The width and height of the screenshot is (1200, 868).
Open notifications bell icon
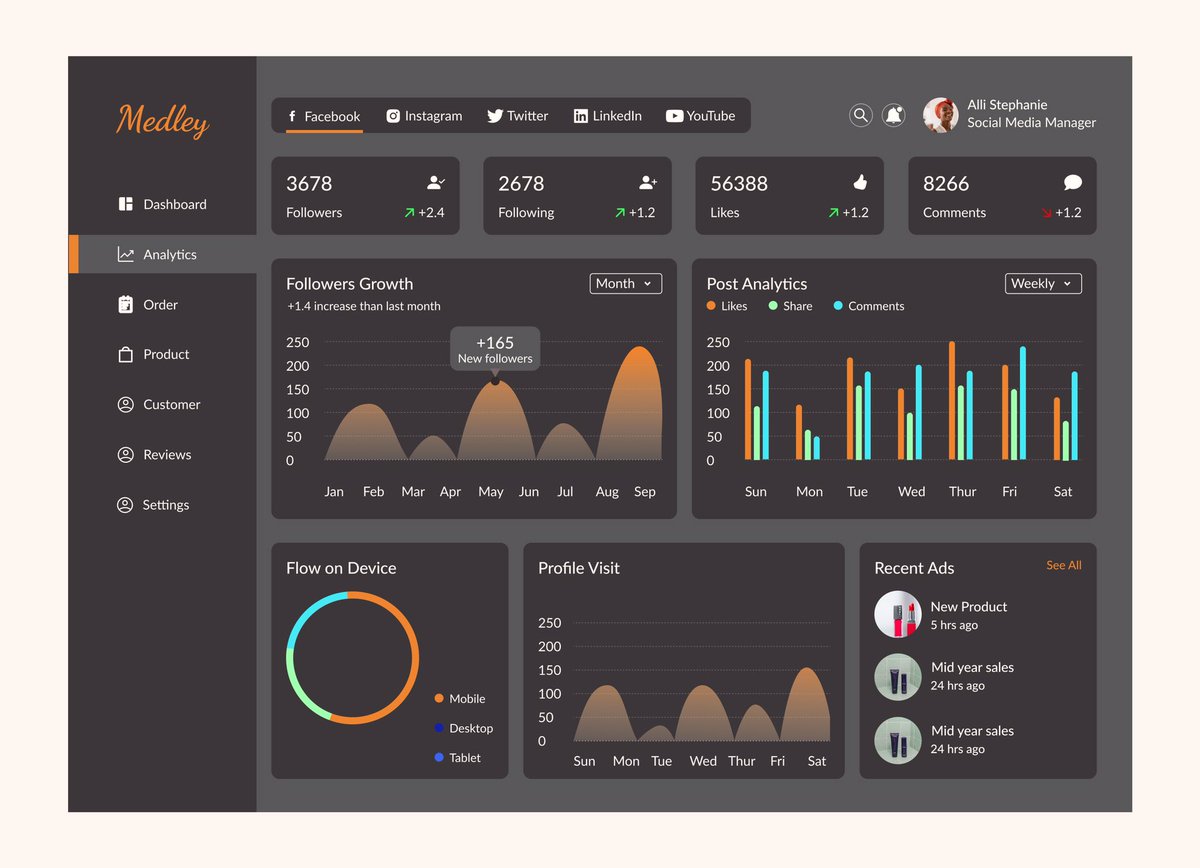click(894, 115)
